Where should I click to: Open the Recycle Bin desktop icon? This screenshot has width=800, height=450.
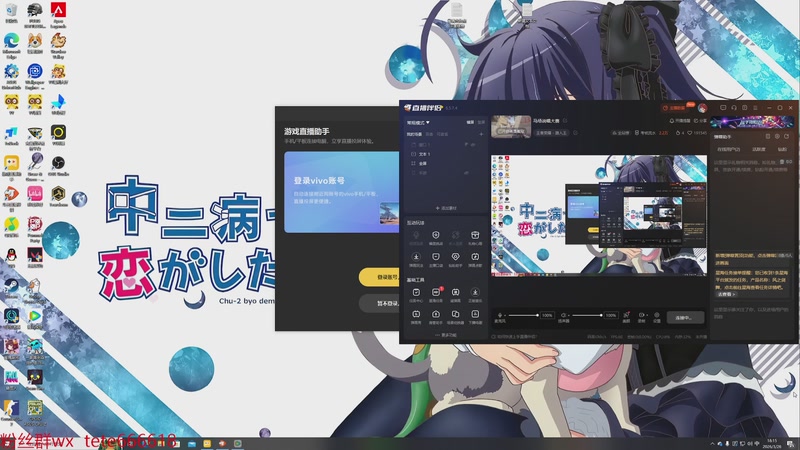click(11, 13)
